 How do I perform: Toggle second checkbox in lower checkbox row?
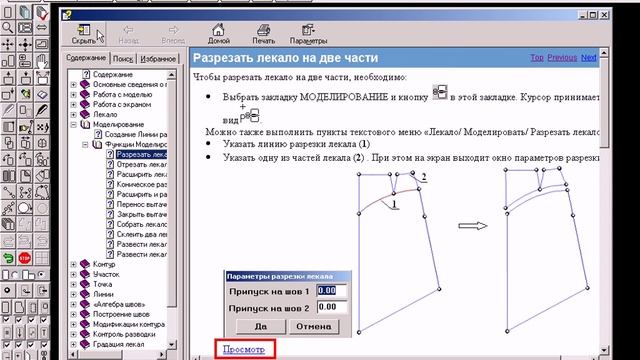pyautogui.click(x=19, y=345)
